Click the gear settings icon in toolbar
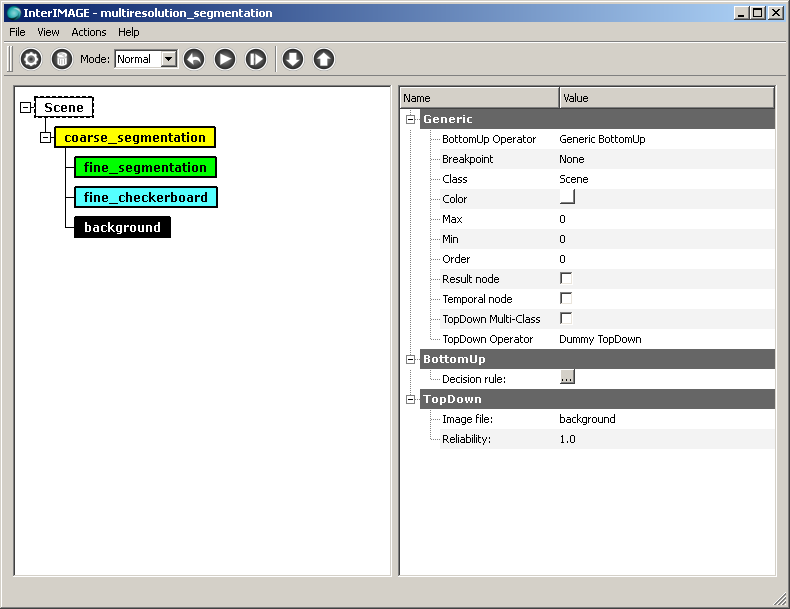This screenshot has height=609, width=790. click(31, 59)
